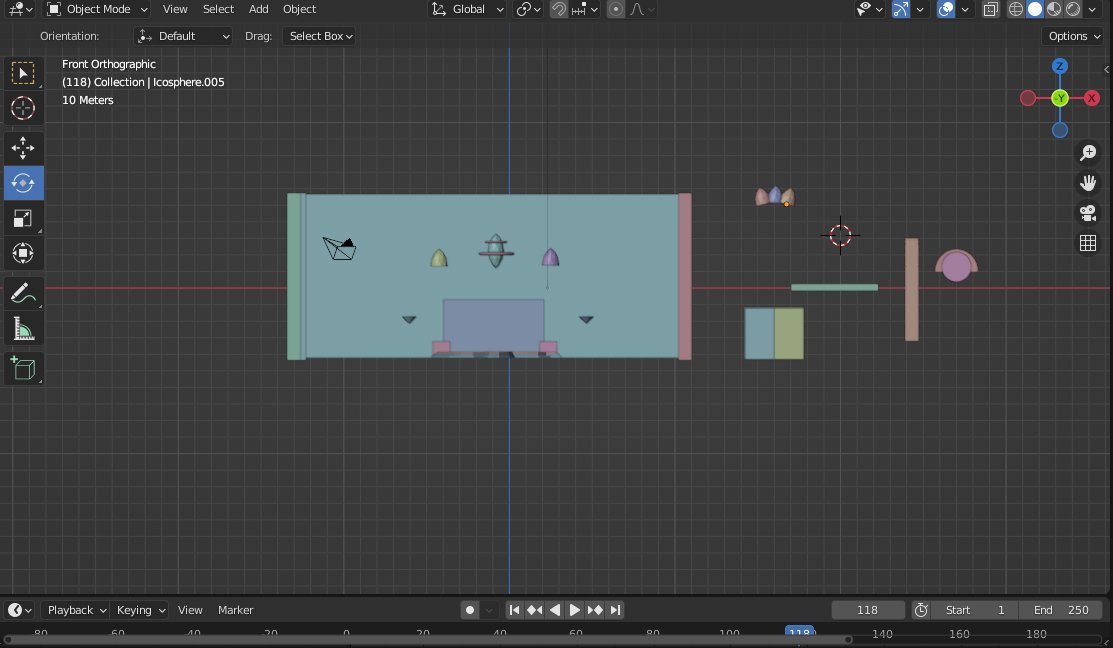Pick the Measure tool

[x=23, y=329]
